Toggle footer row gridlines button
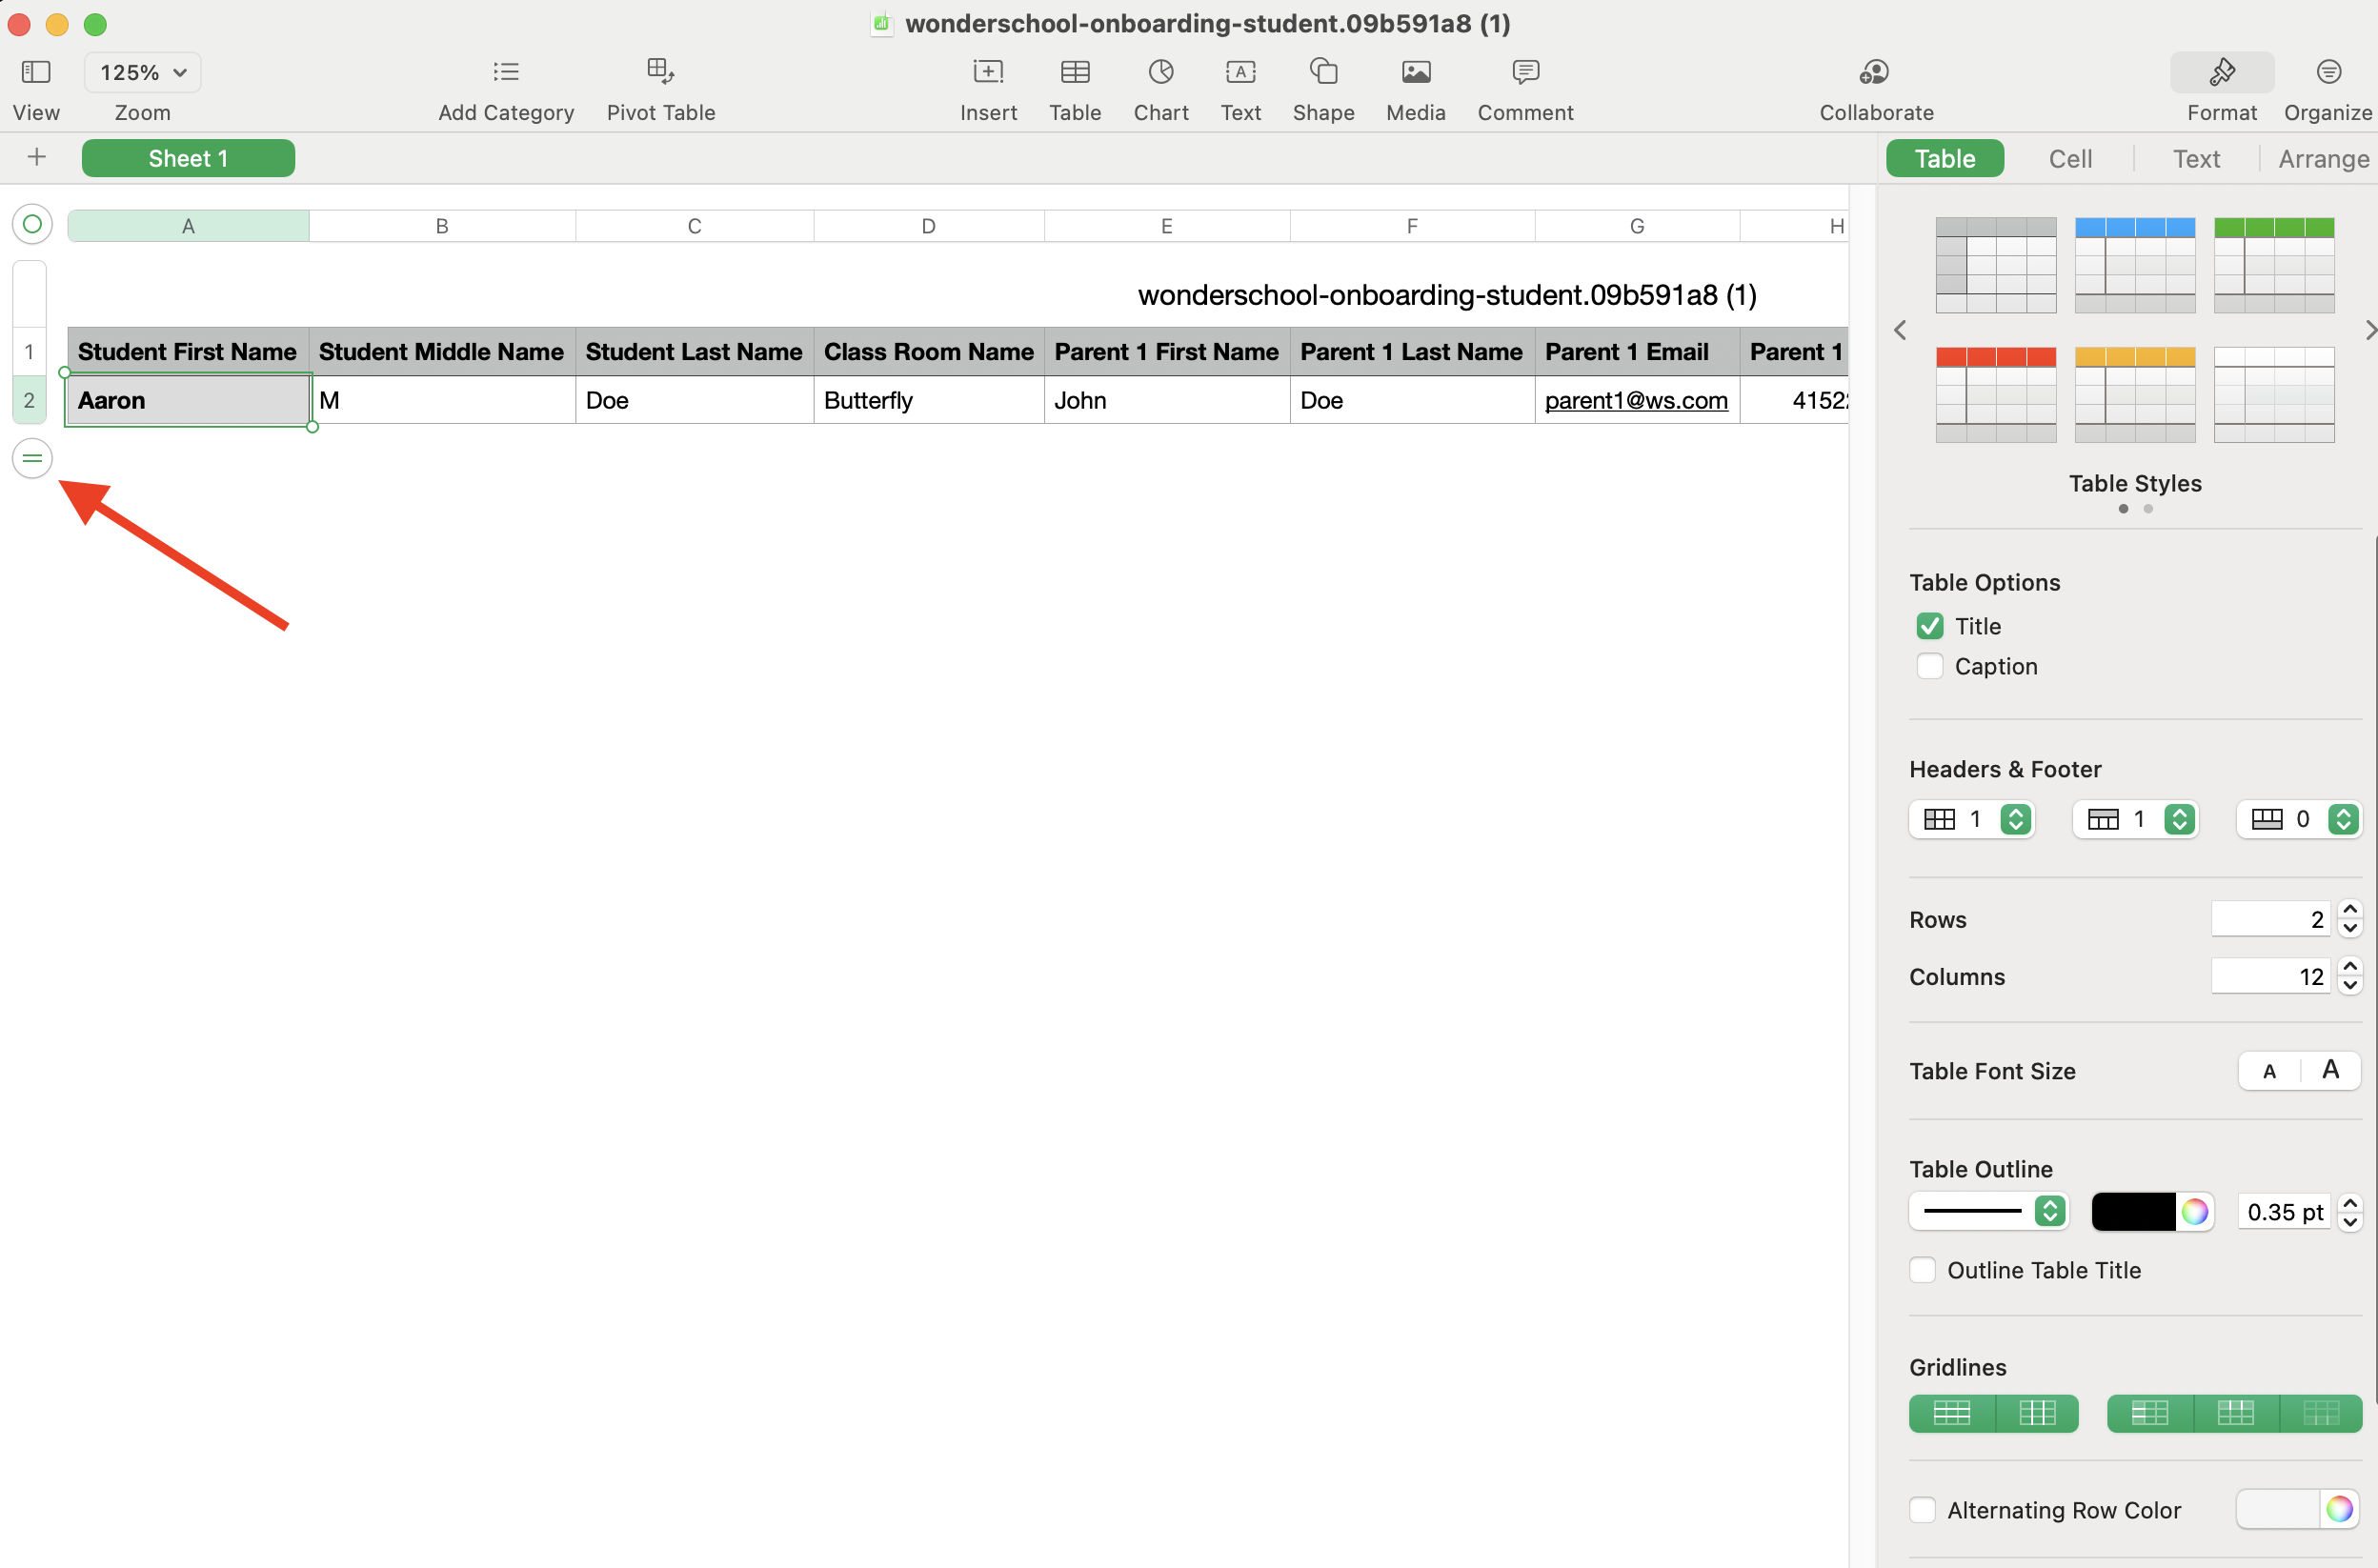 click(2320, 1413)
